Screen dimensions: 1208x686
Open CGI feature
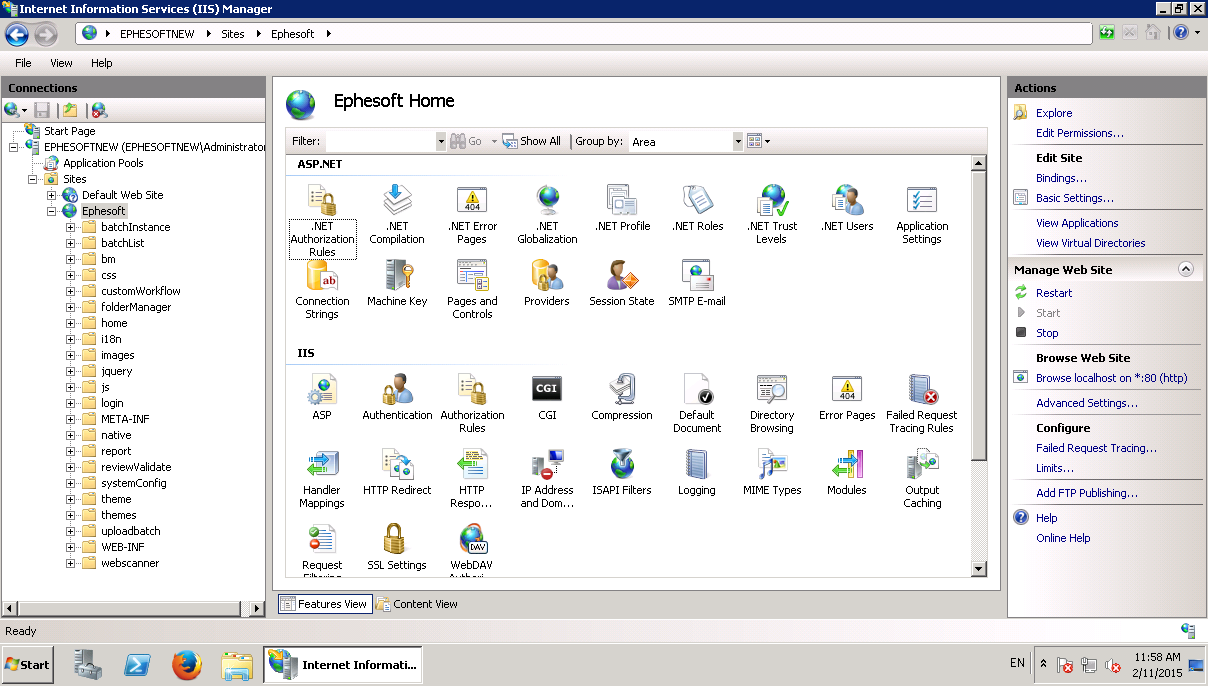click(x=547, y=397)
